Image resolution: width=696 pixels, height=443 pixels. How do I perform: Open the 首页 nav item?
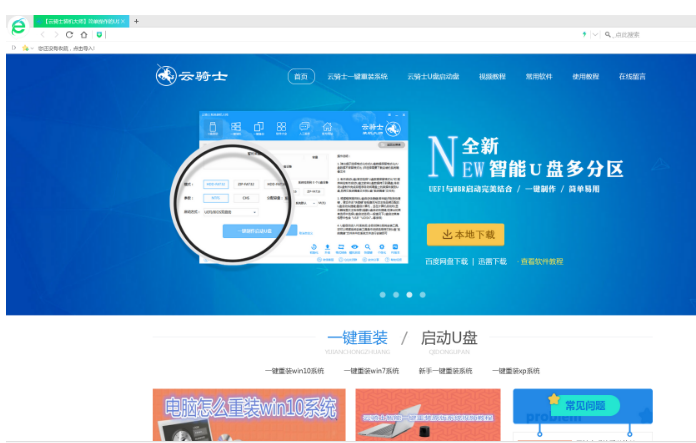(301, 76)
